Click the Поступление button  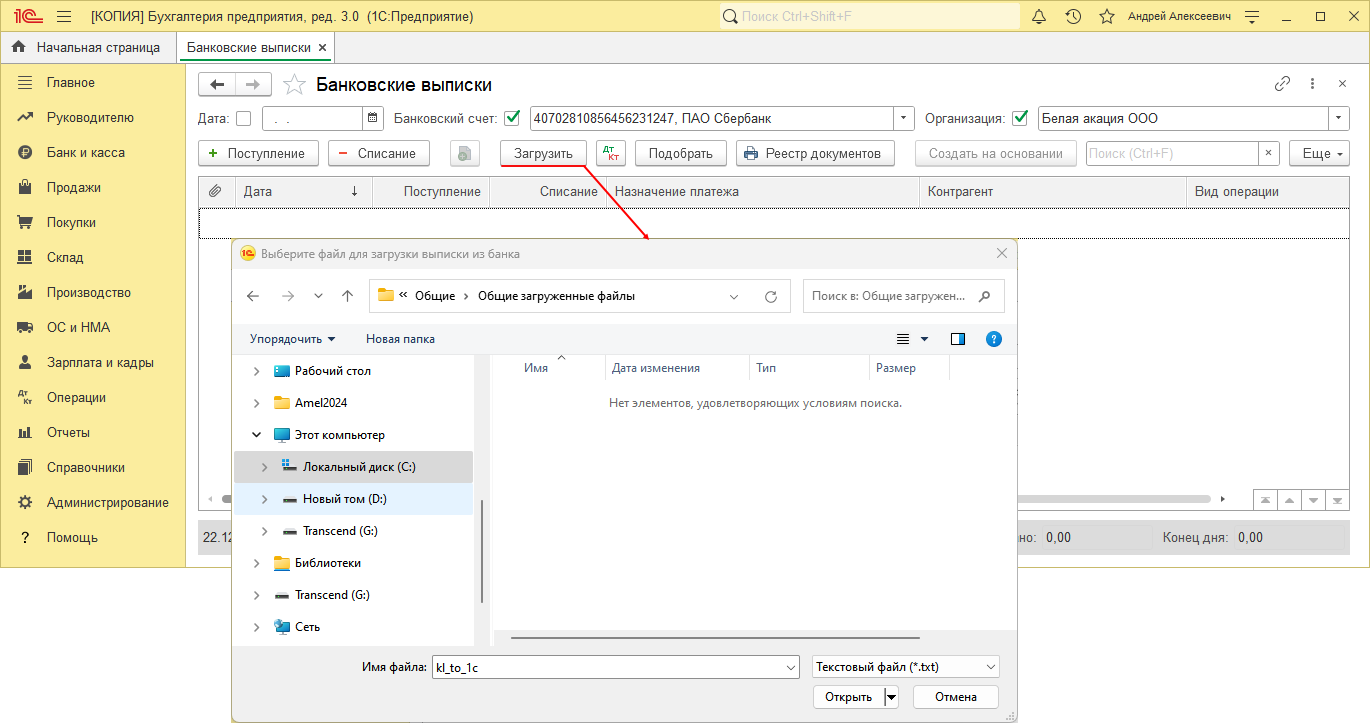coord(259,153)
